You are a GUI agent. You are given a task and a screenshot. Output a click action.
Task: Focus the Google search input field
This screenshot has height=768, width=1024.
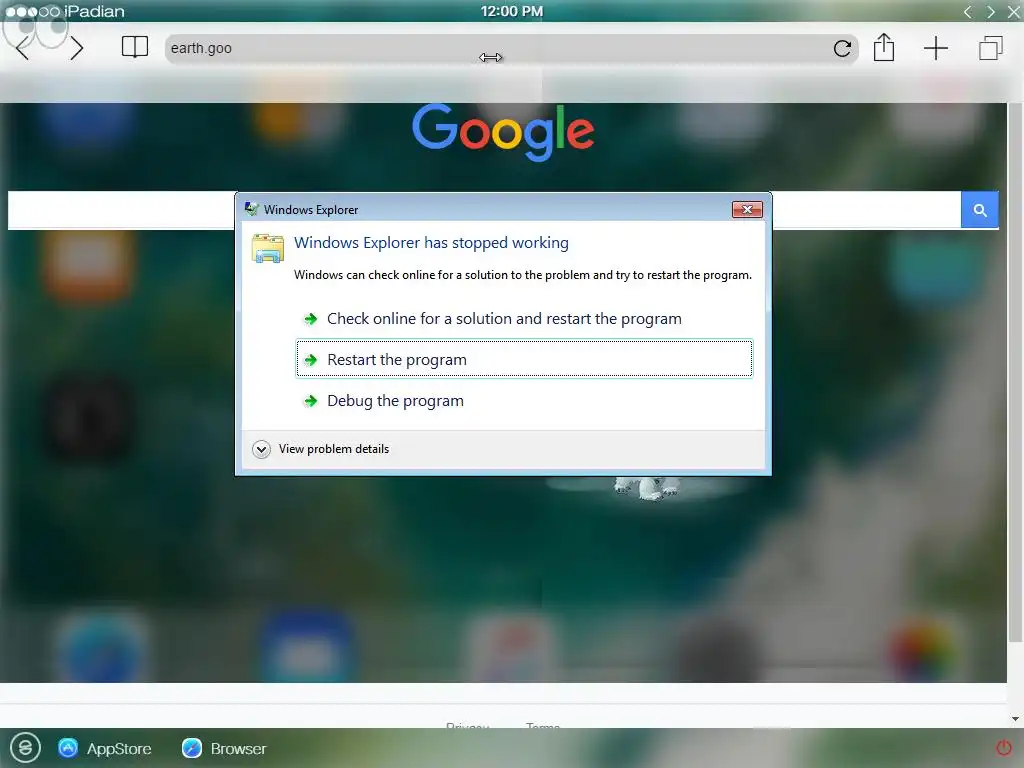(x=484, y=210)
